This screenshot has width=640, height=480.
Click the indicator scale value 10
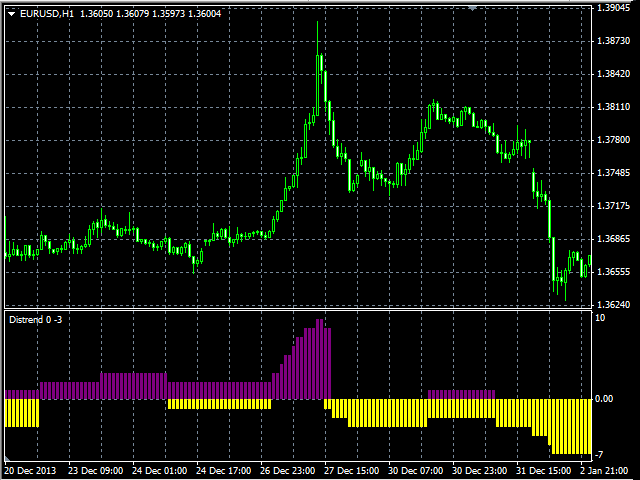point(600,318)
